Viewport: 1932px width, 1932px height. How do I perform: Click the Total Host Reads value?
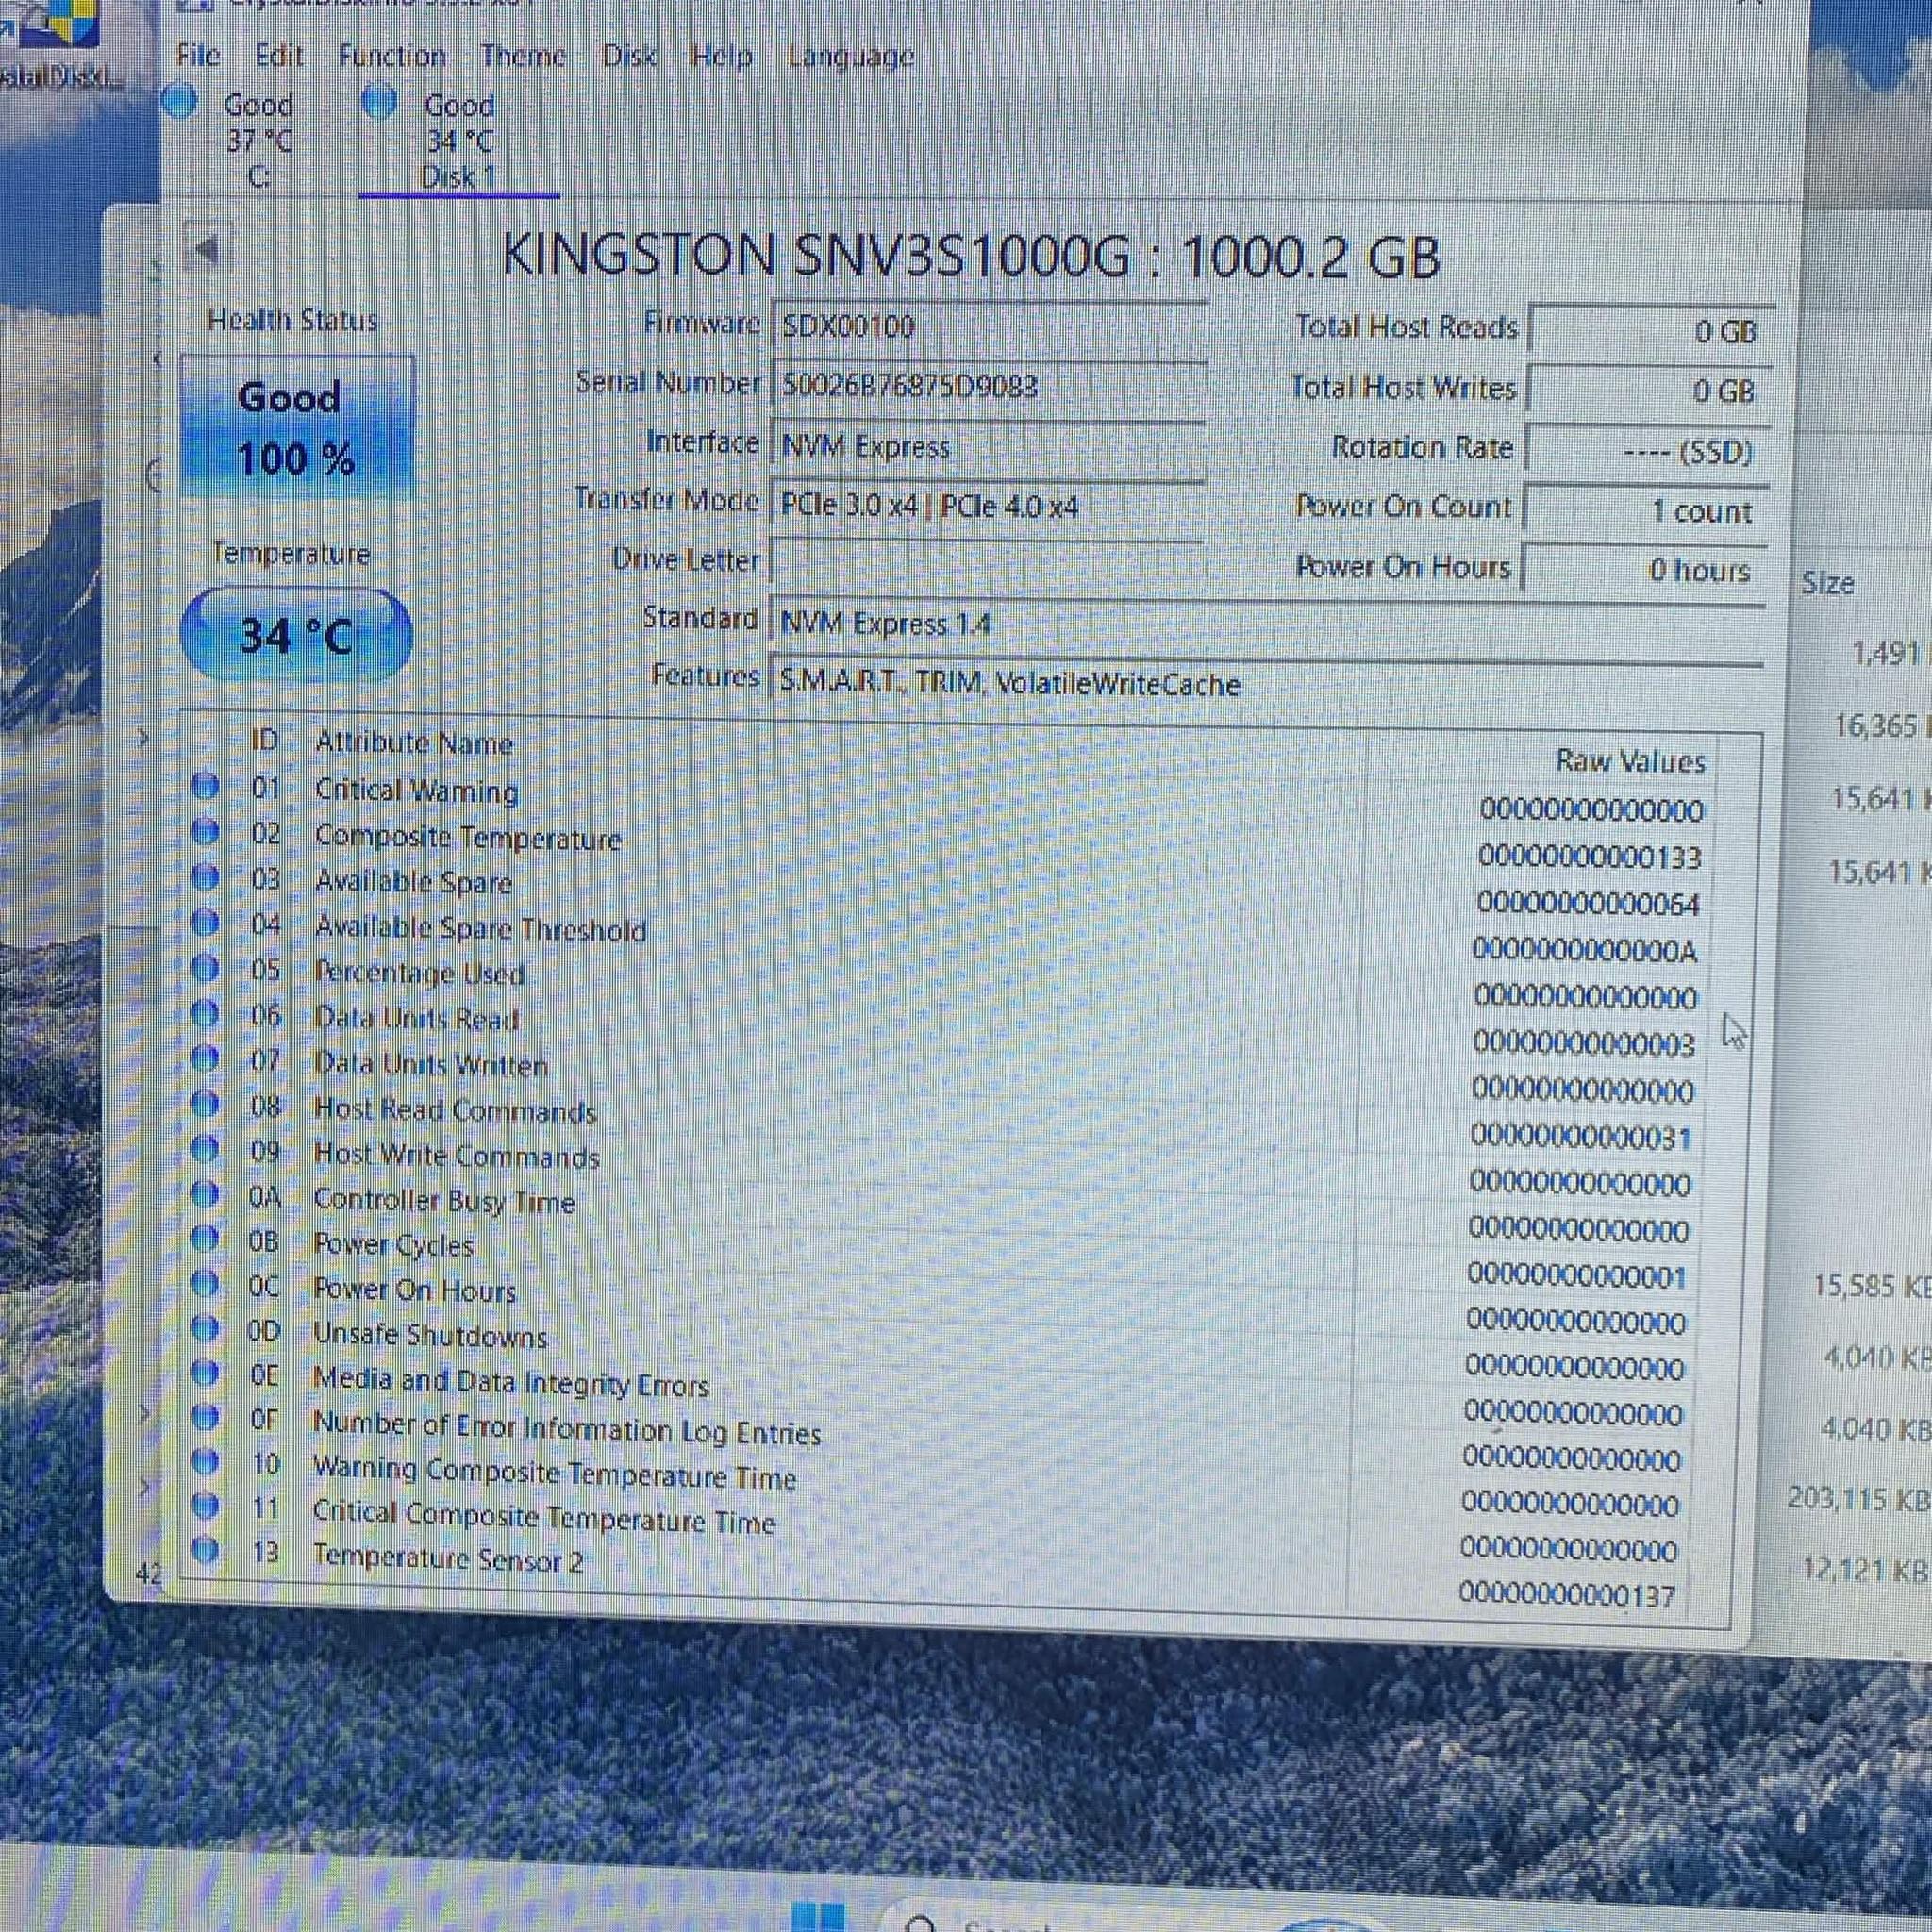pos(1650,330)
